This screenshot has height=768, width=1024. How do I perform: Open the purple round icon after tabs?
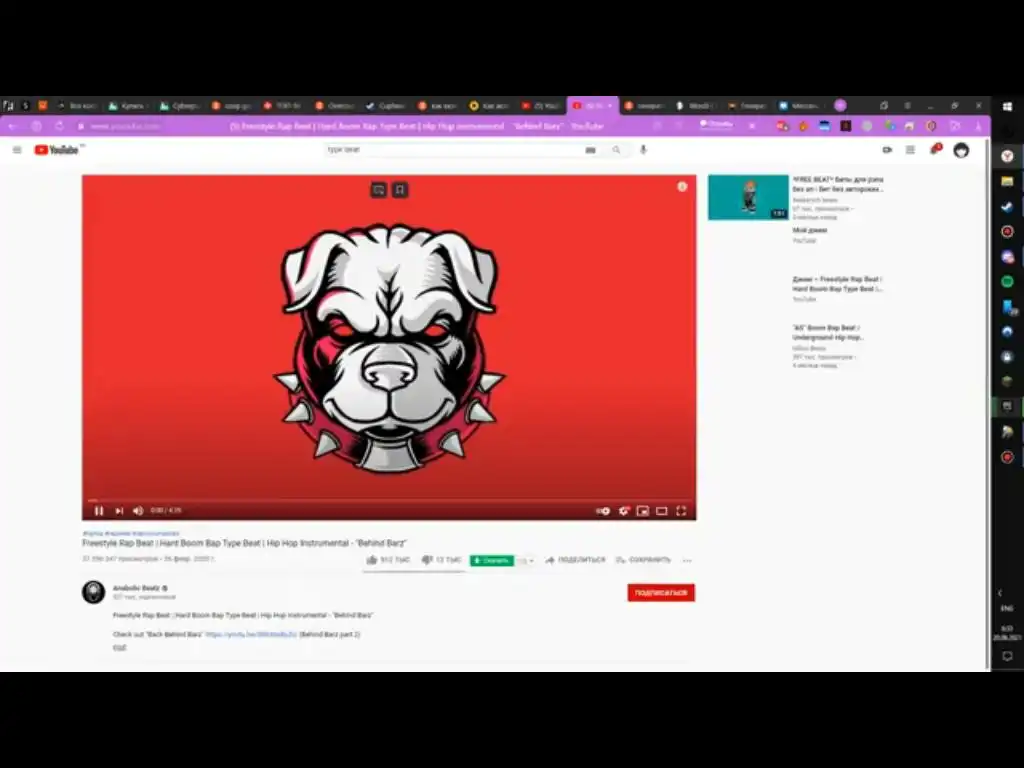point(840,105)
